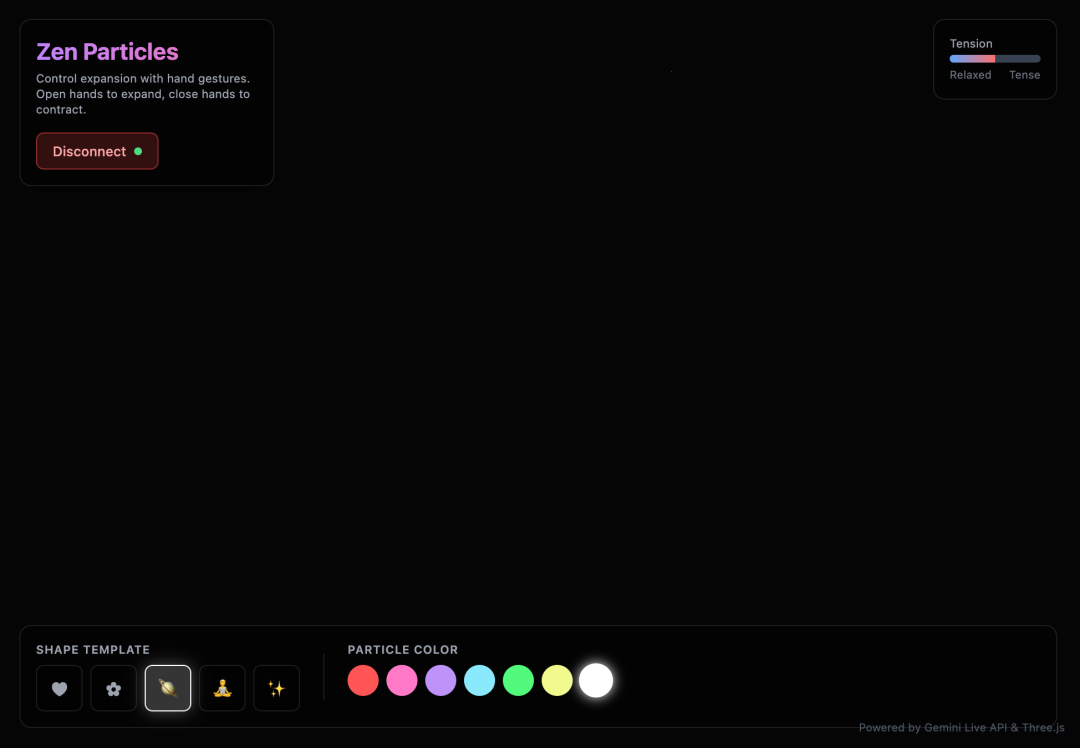Click the Powered by Gemini footer text
Viewport: 1080px width, 748px height.
pos(961,728)
